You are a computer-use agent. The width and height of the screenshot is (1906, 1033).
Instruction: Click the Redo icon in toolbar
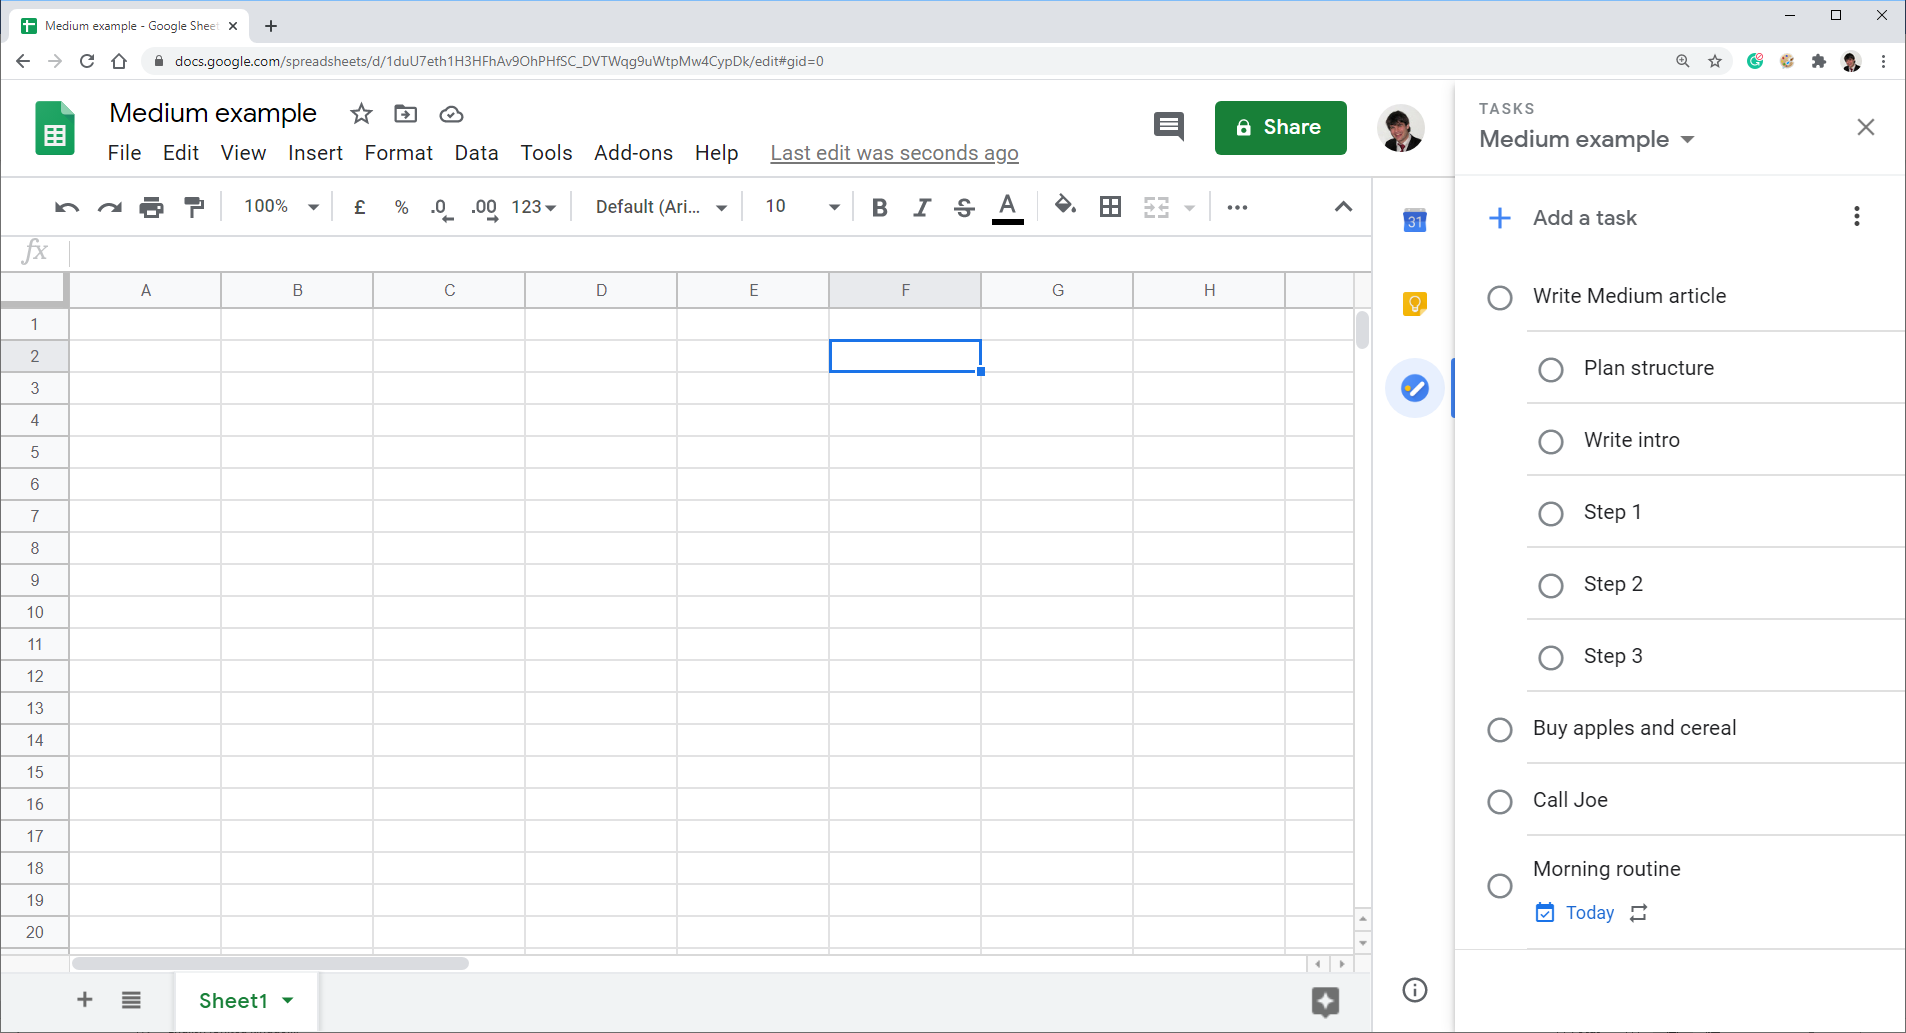[109, 207]
